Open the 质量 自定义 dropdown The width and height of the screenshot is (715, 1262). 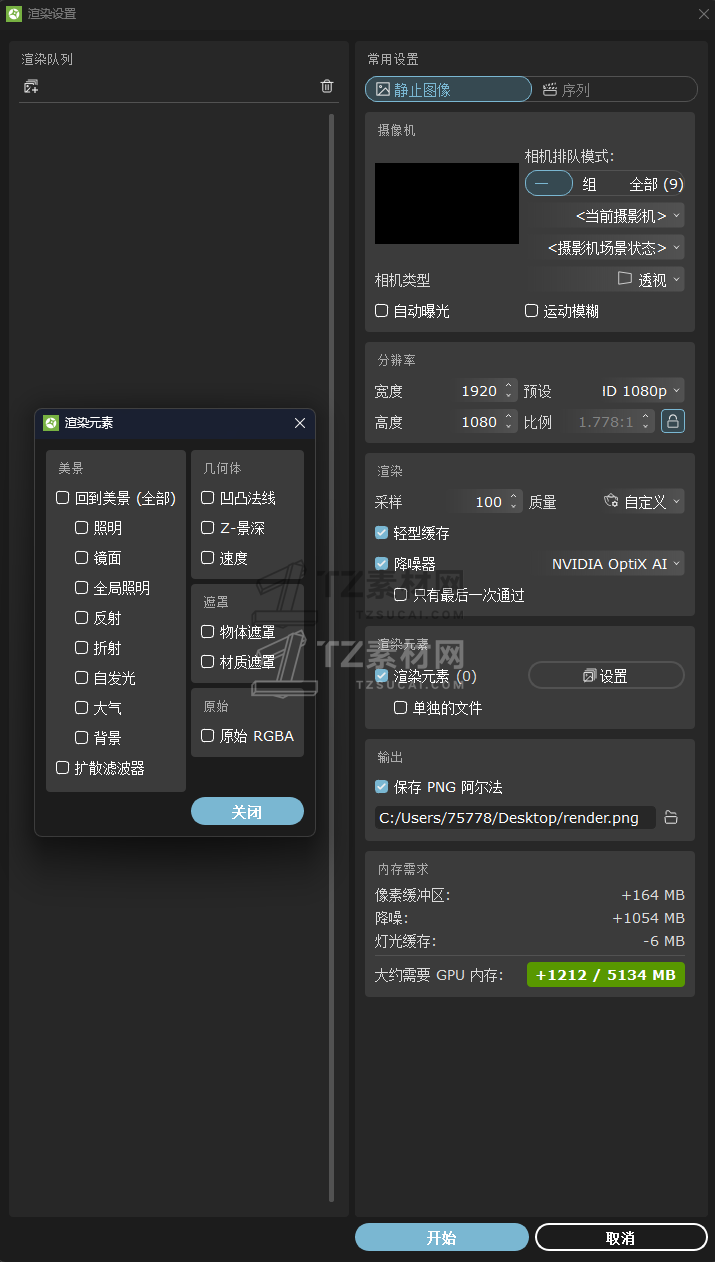(644, 502)
